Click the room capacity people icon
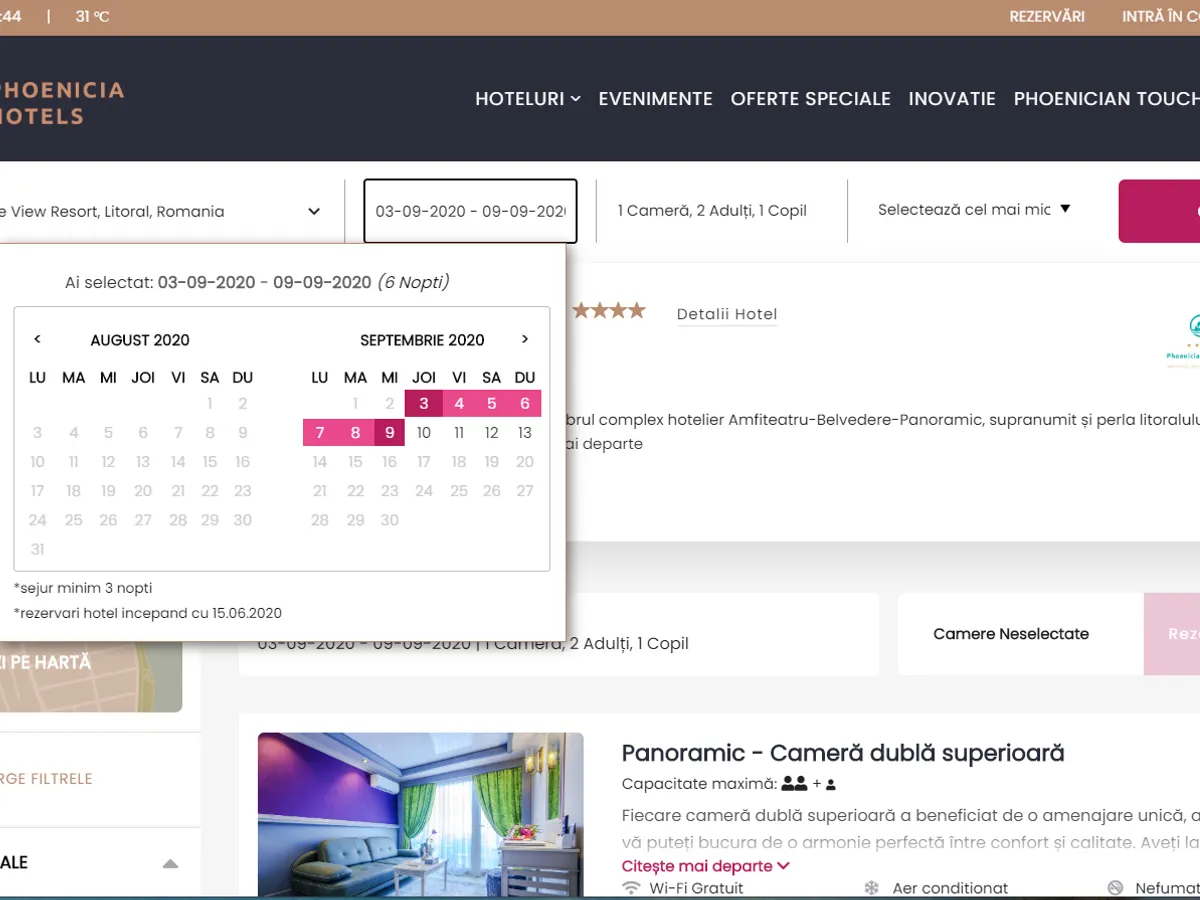1200x900 pixels. pos(794,784)
